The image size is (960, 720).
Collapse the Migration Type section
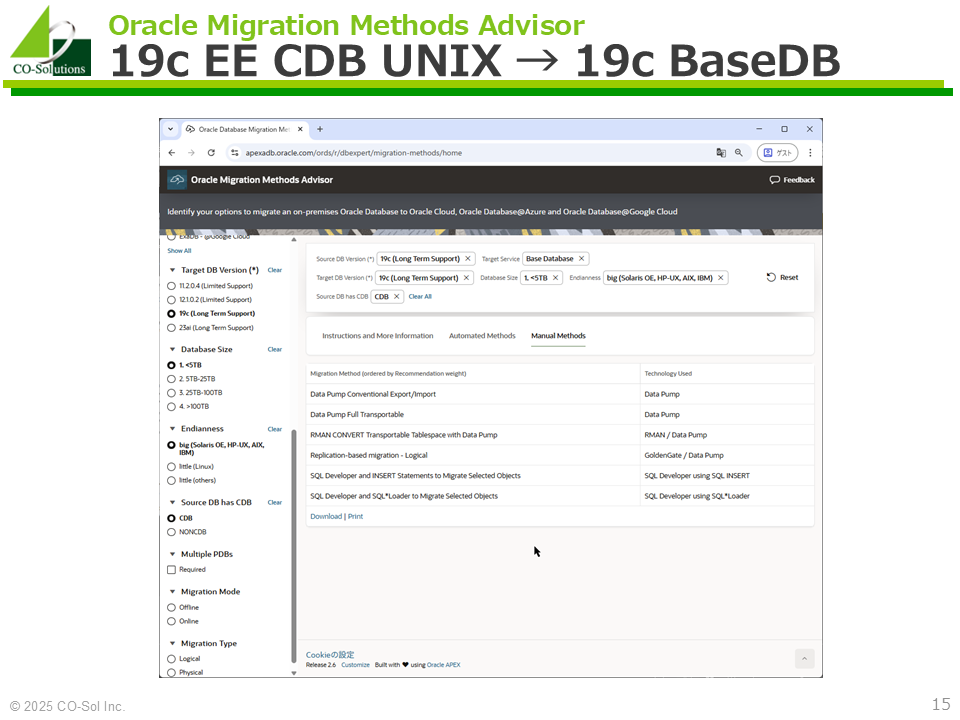pos(172,644)
